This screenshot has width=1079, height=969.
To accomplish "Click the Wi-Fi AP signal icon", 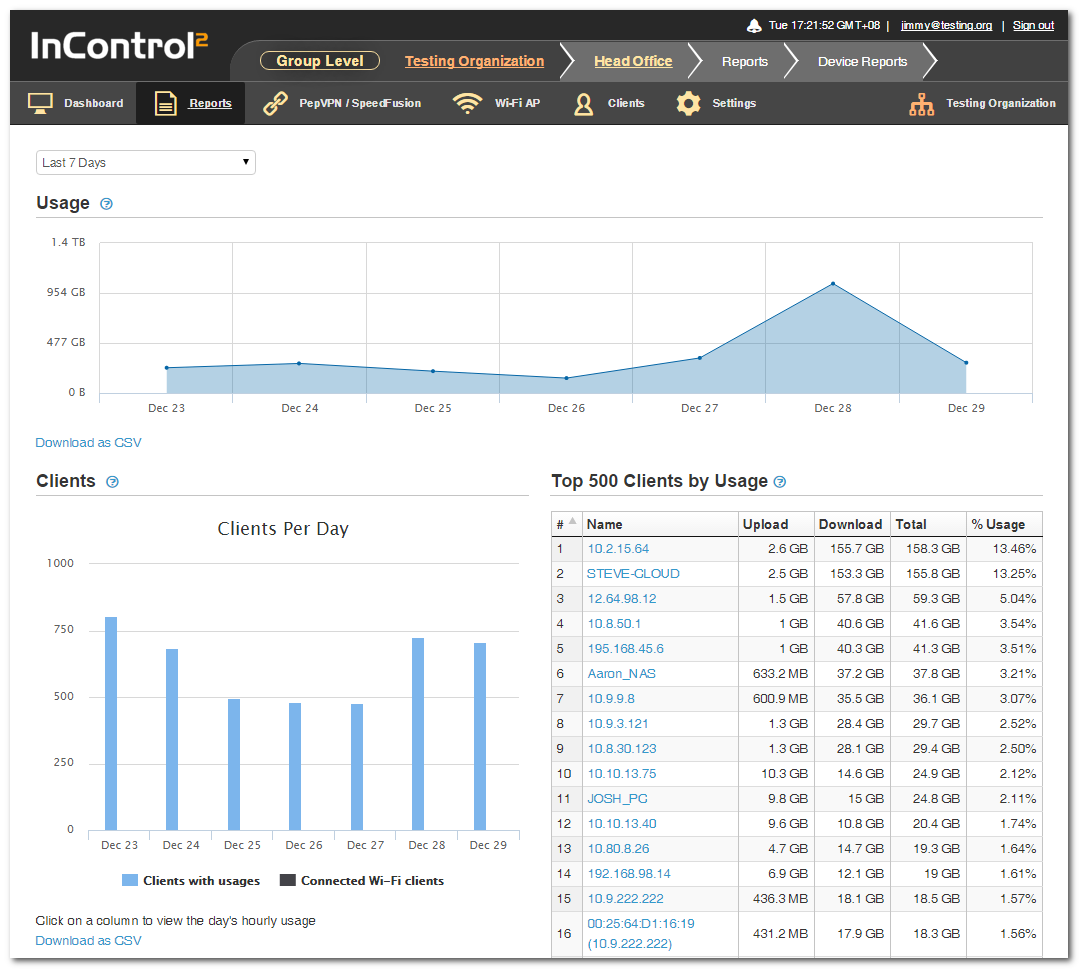I will tap(467, 103).
